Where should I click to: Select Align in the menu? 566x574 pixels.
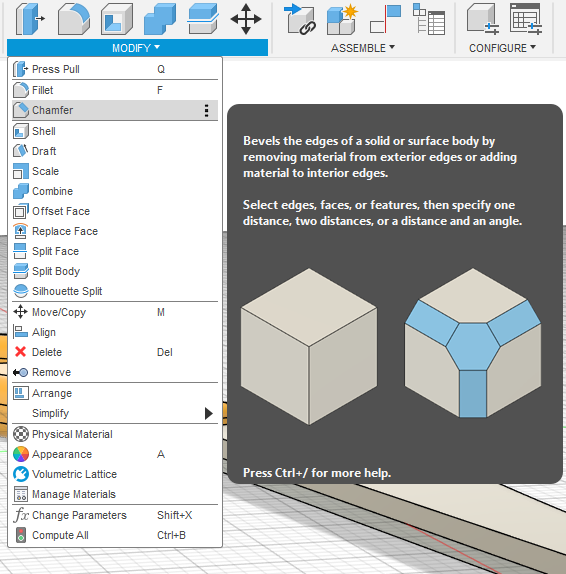point(115,332)
